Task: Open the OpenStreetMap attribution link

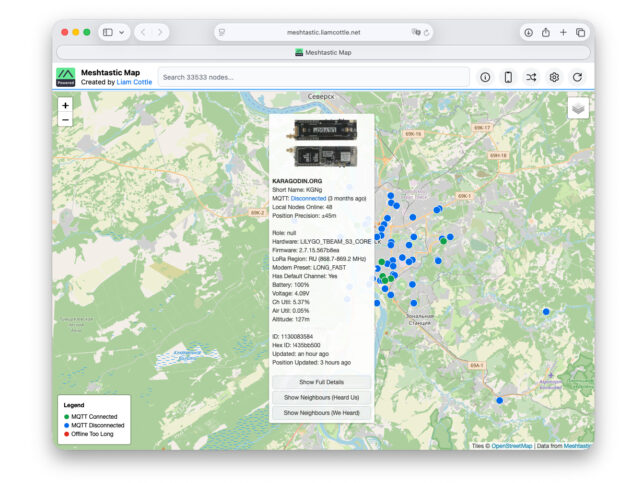Action: [x=512, y=446]
